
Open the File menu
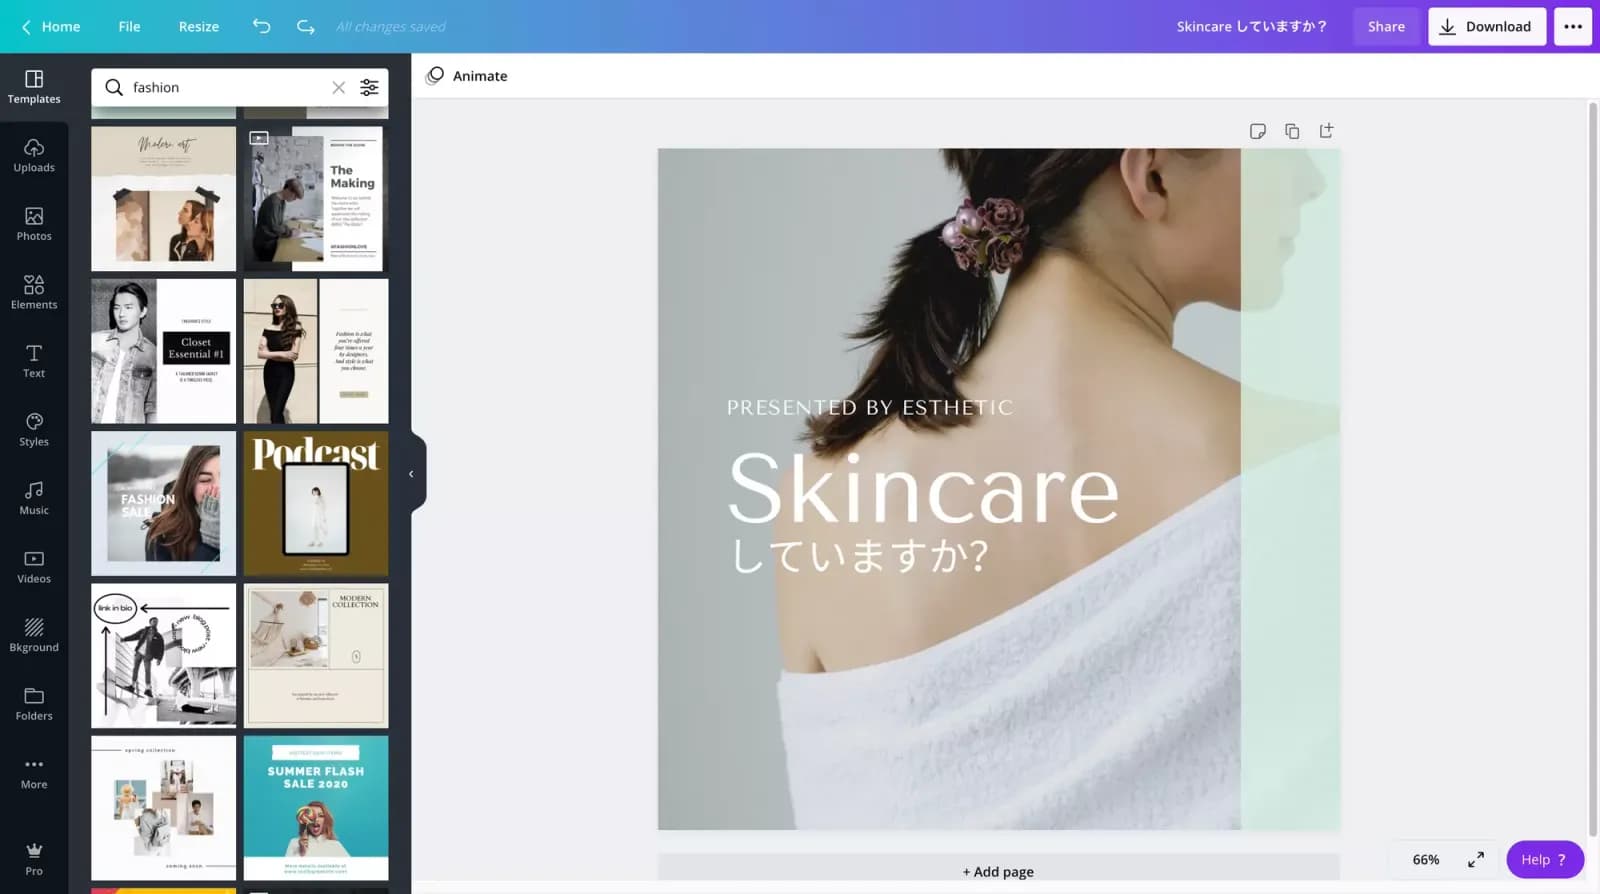pyautogui.click(x=129, y=27)
